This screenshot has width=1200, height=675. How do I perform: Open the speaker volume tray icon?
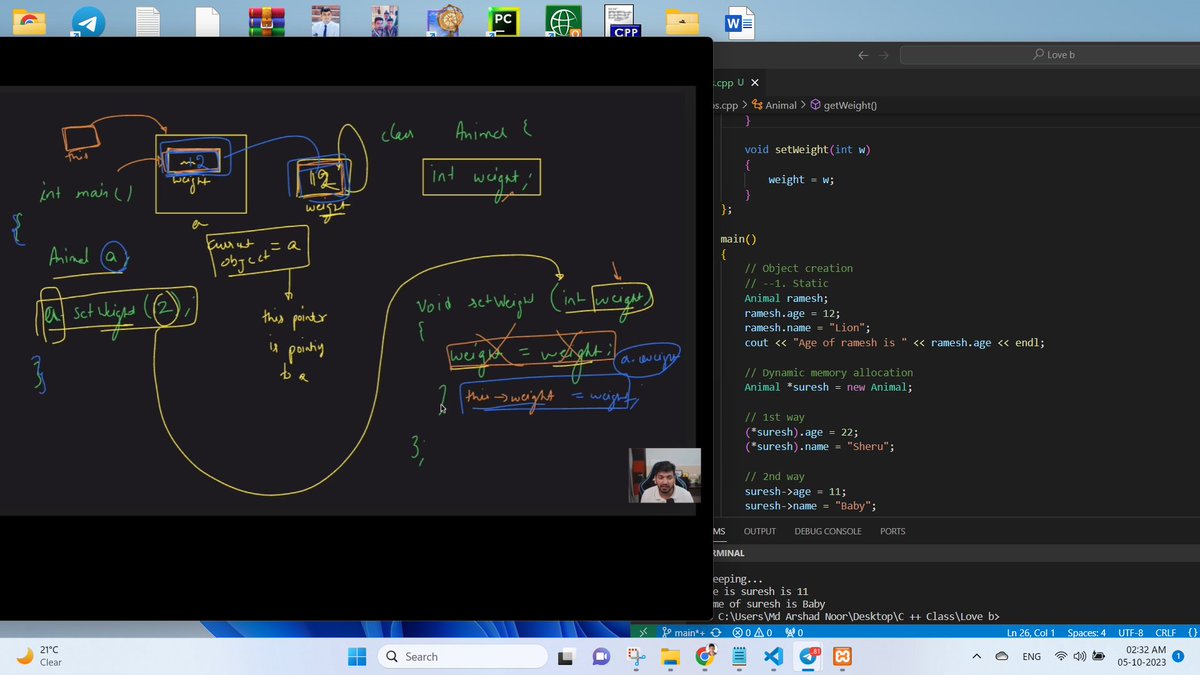coord(1080,657)
